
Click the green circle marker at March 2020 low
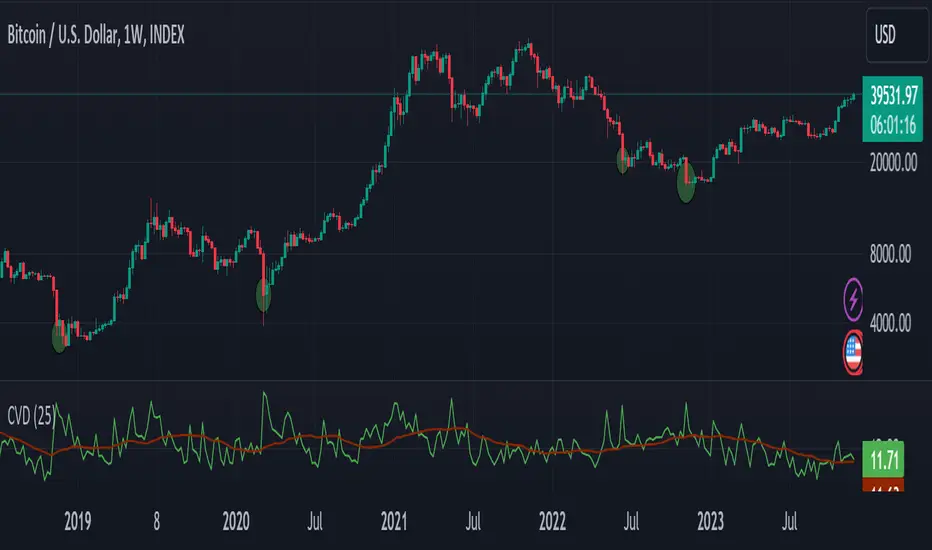[x=264, y=293]
